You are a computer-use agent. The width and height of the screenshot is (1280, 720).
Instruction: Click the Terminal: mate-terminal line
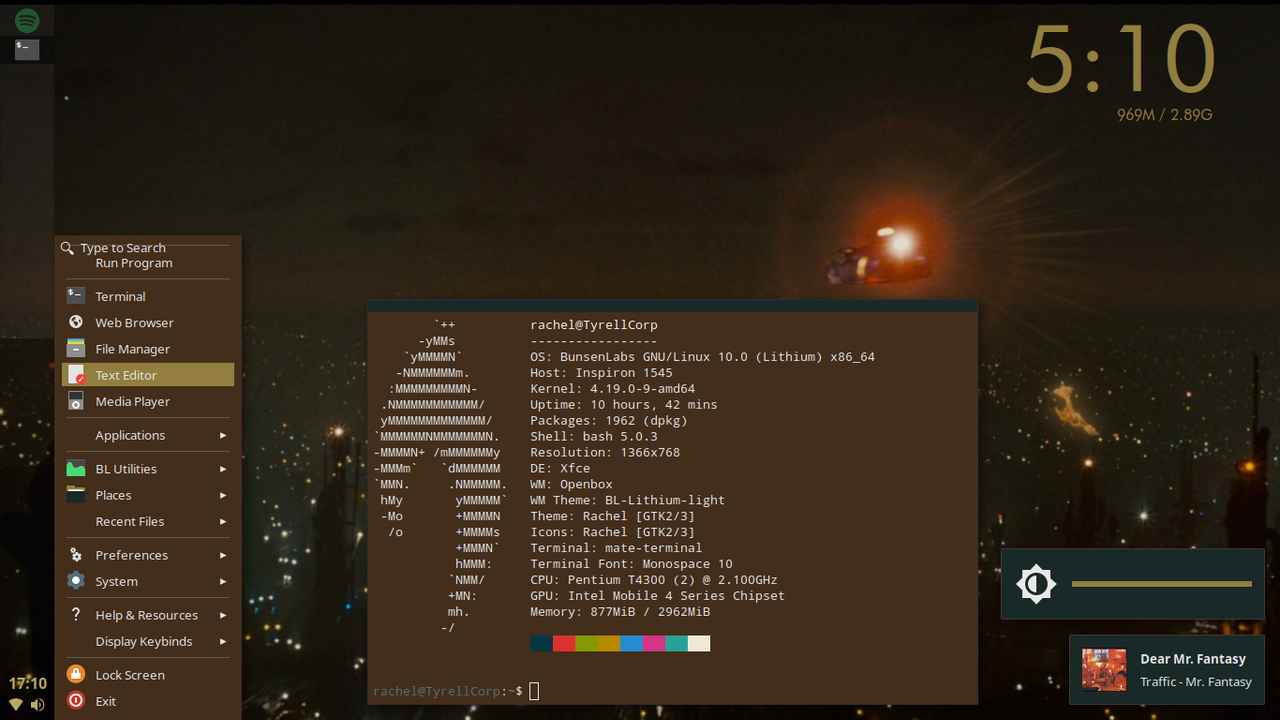616,548
